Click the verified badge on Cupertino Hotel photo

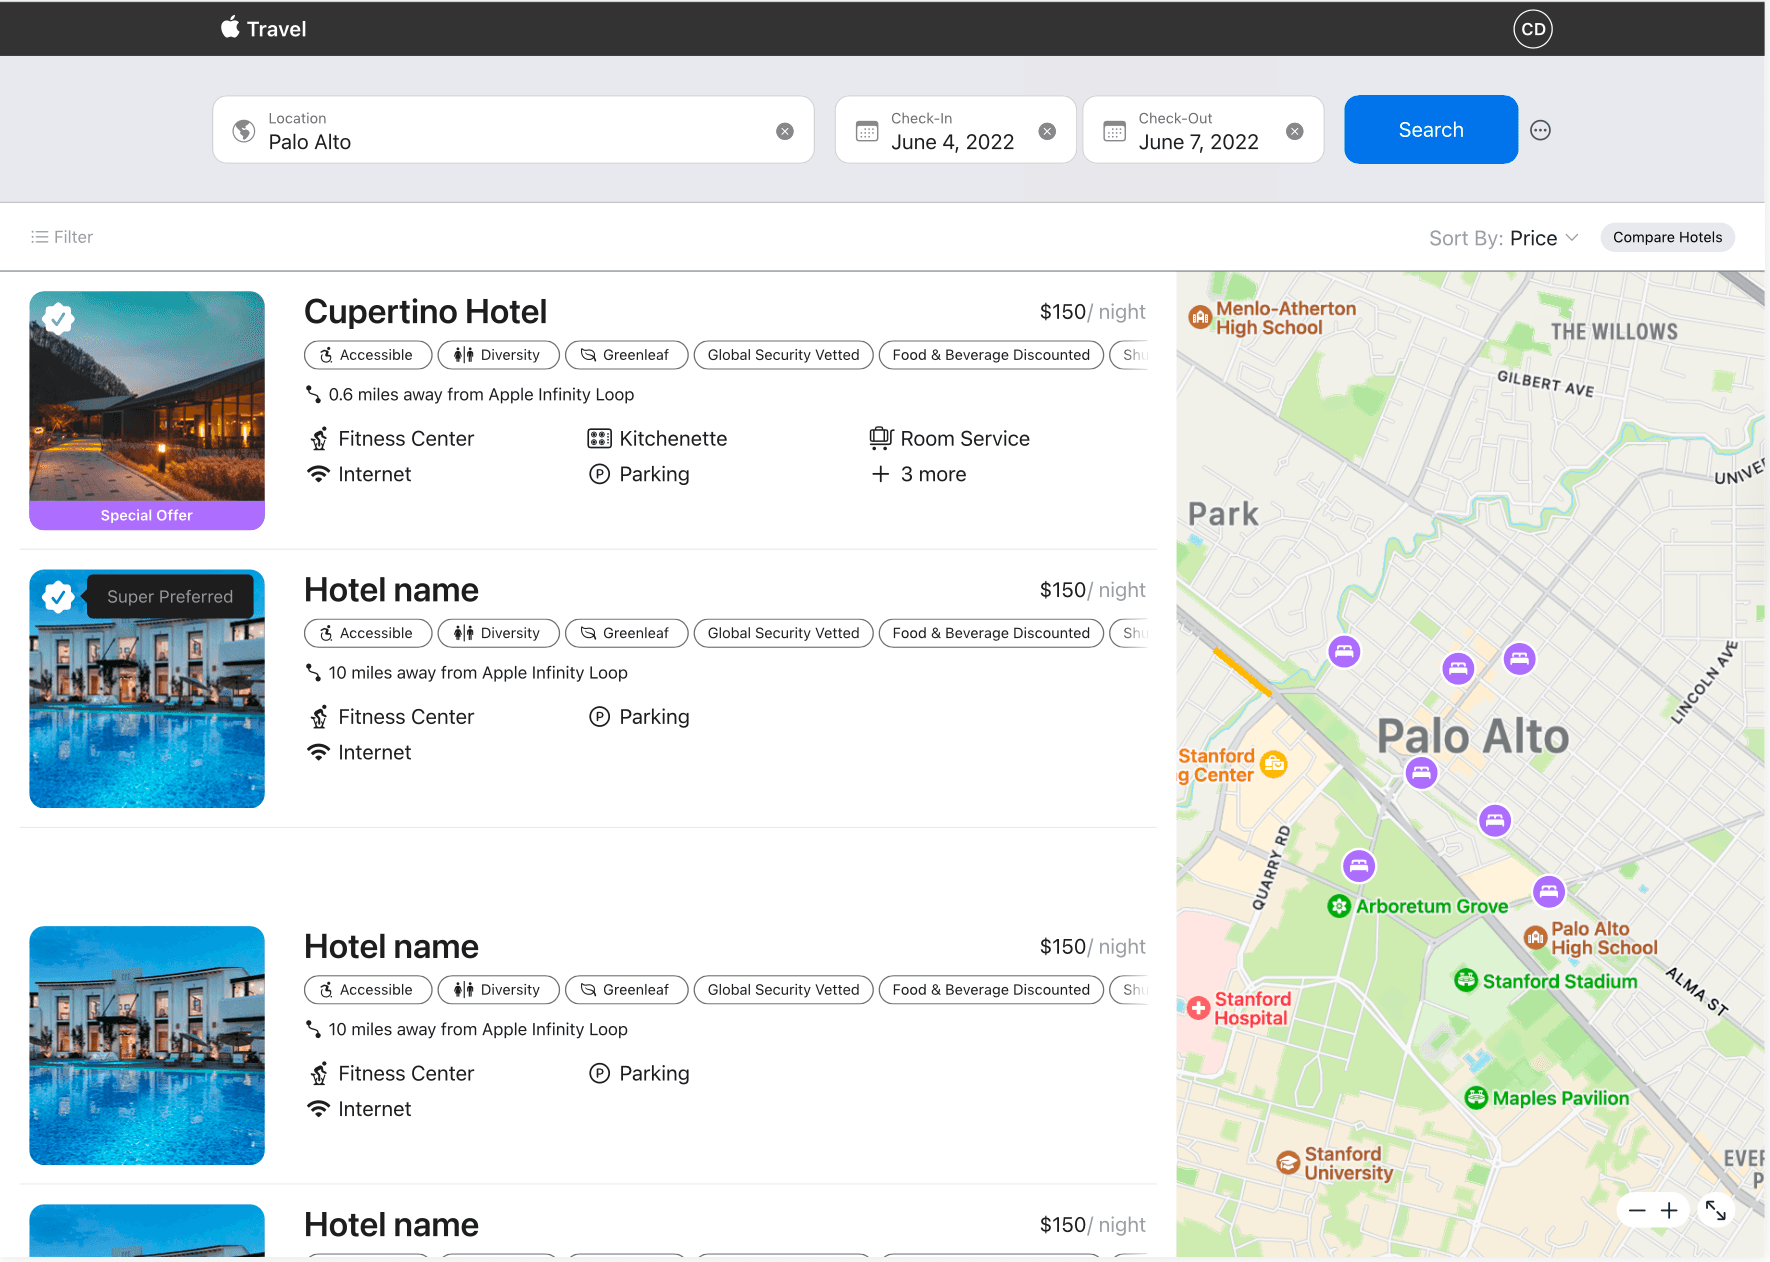(59, 319)
